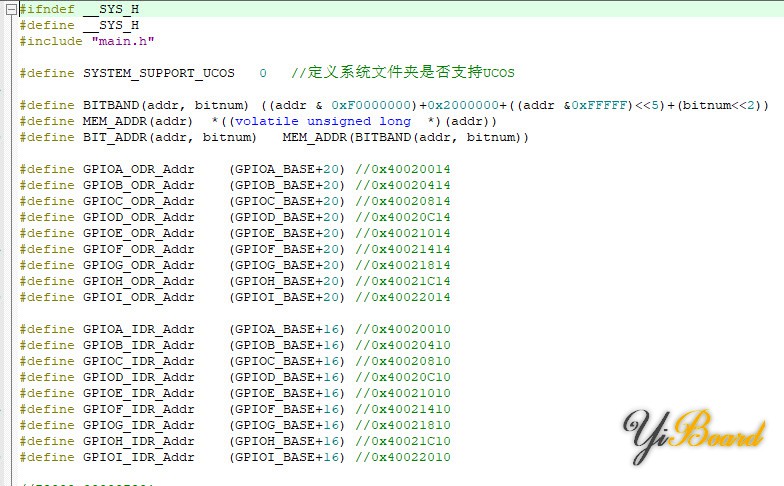
Task: Click the GPIOA_ODR_Addr identifier
Action: [138, 169]
